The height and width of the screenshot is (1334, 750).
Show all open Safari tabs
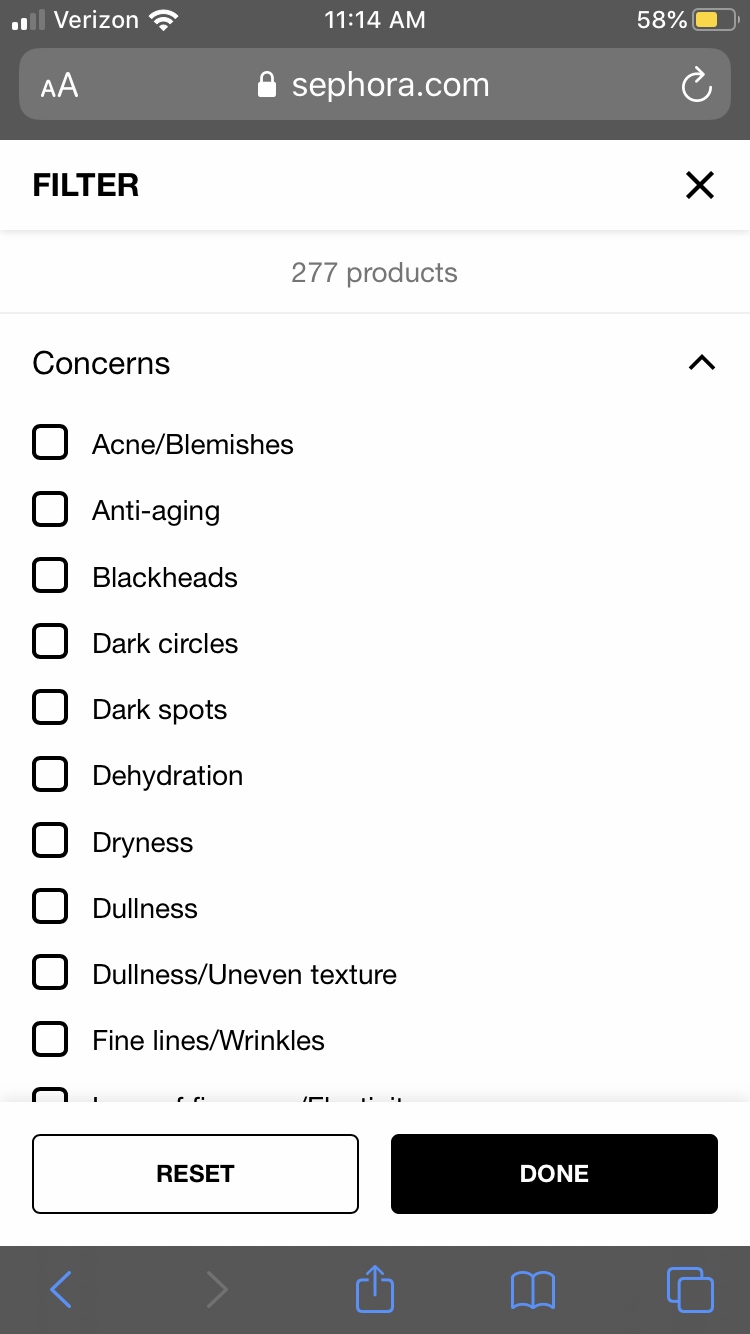pyautogui.click(x=689, y=1290)
